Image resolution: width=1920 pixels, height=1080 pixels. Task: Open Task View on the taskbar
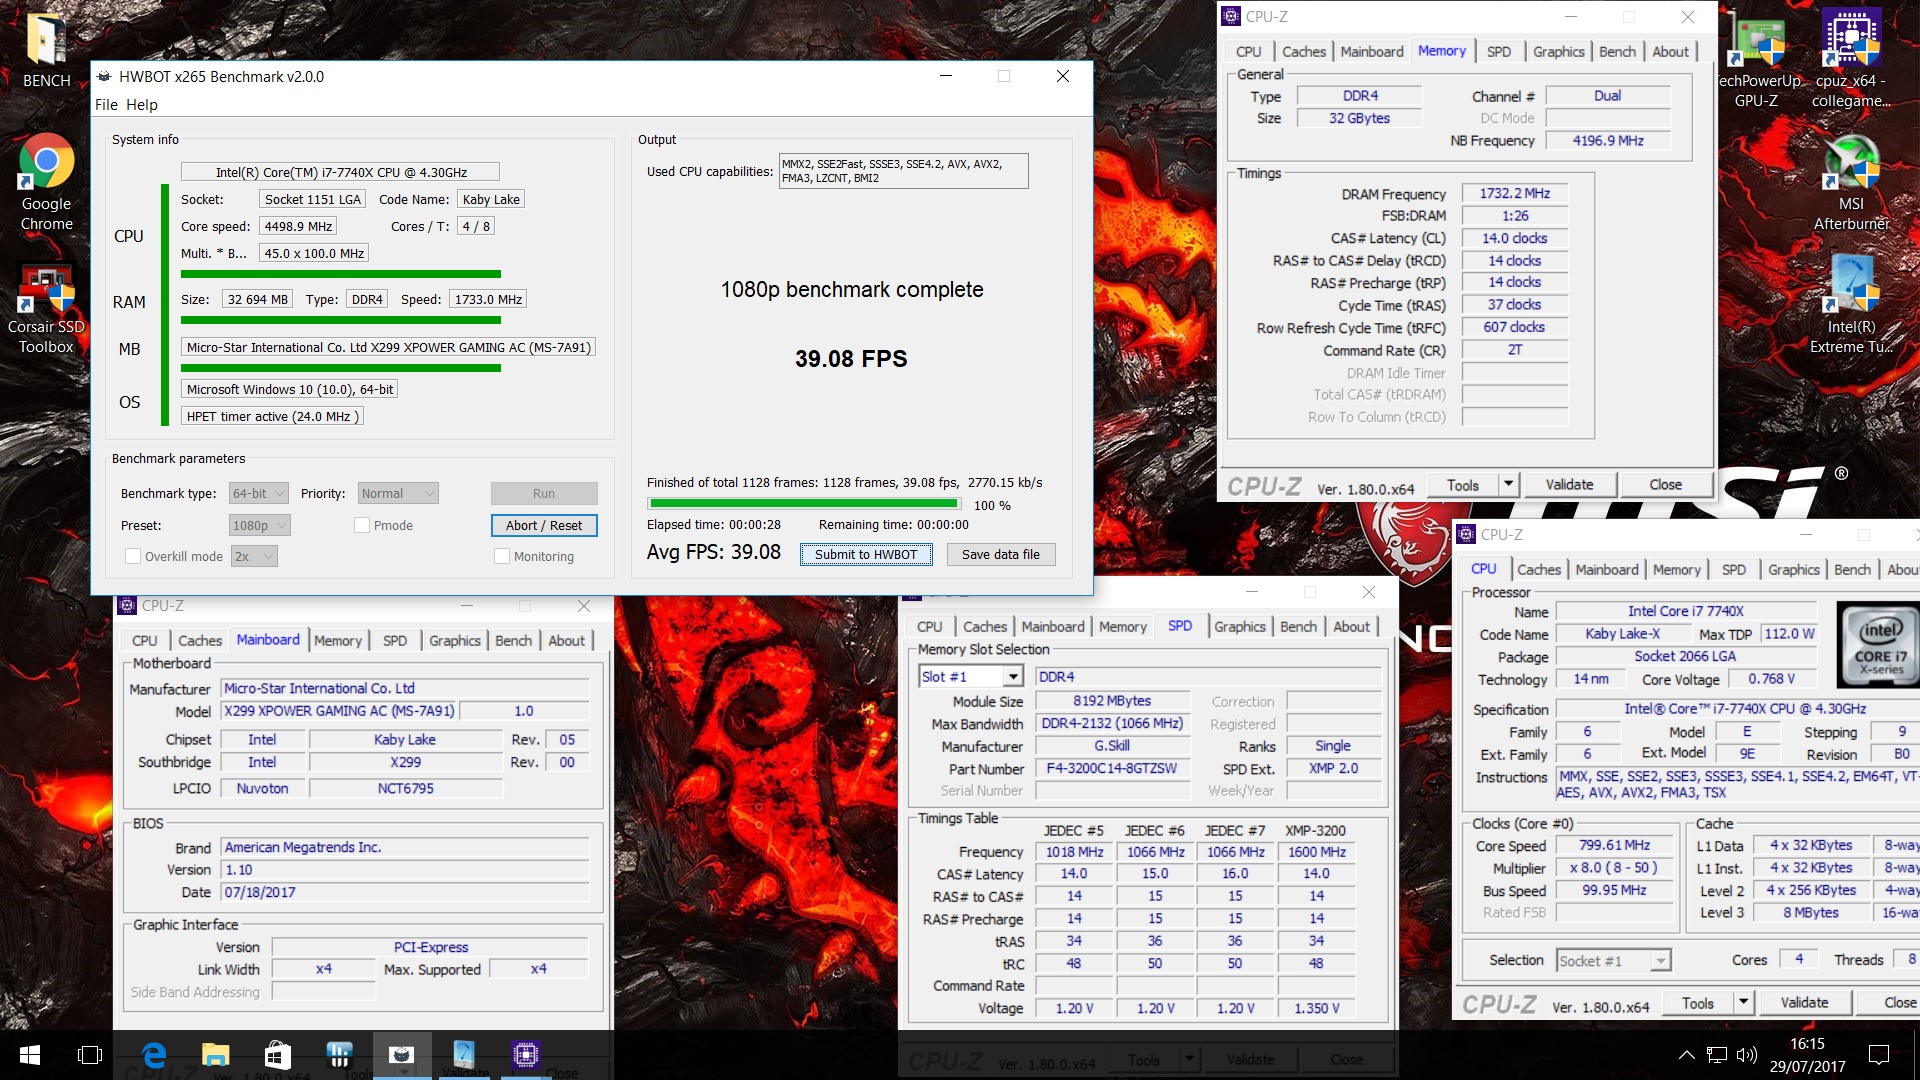pyautogui.click(x=90, y=1055)
